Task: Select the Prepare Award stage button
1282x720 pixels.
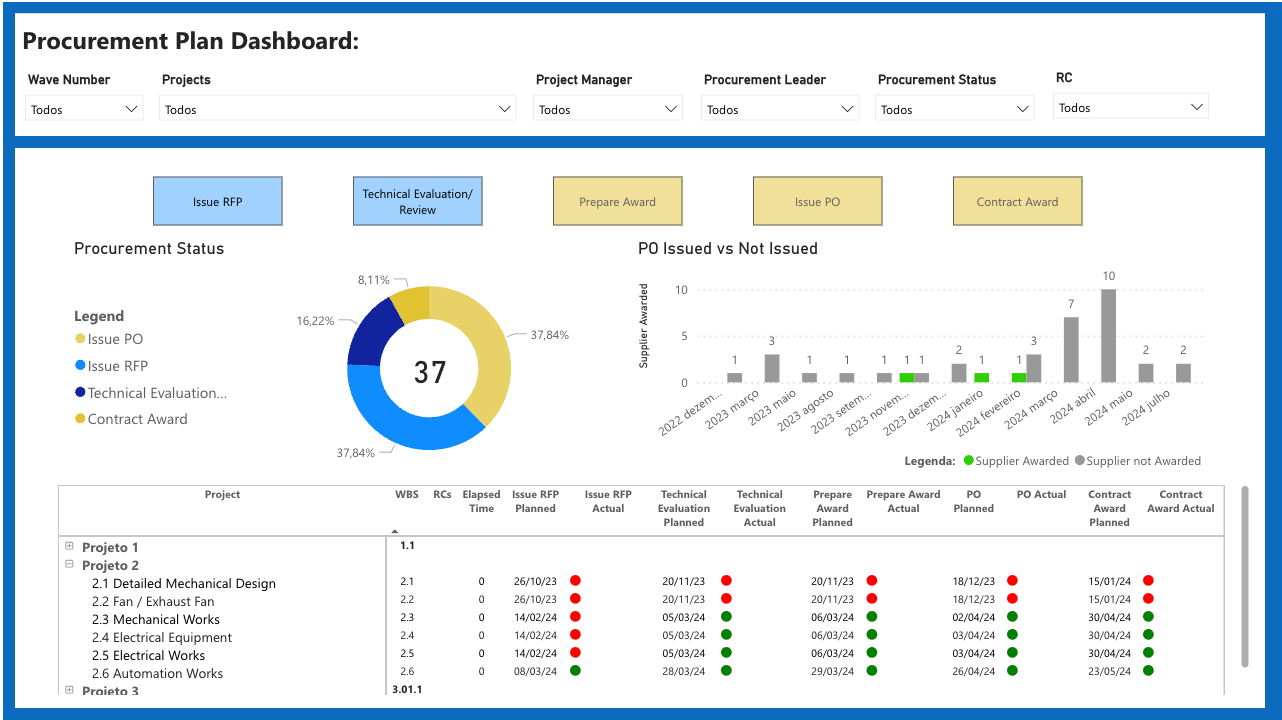Action: click(617, 201)
